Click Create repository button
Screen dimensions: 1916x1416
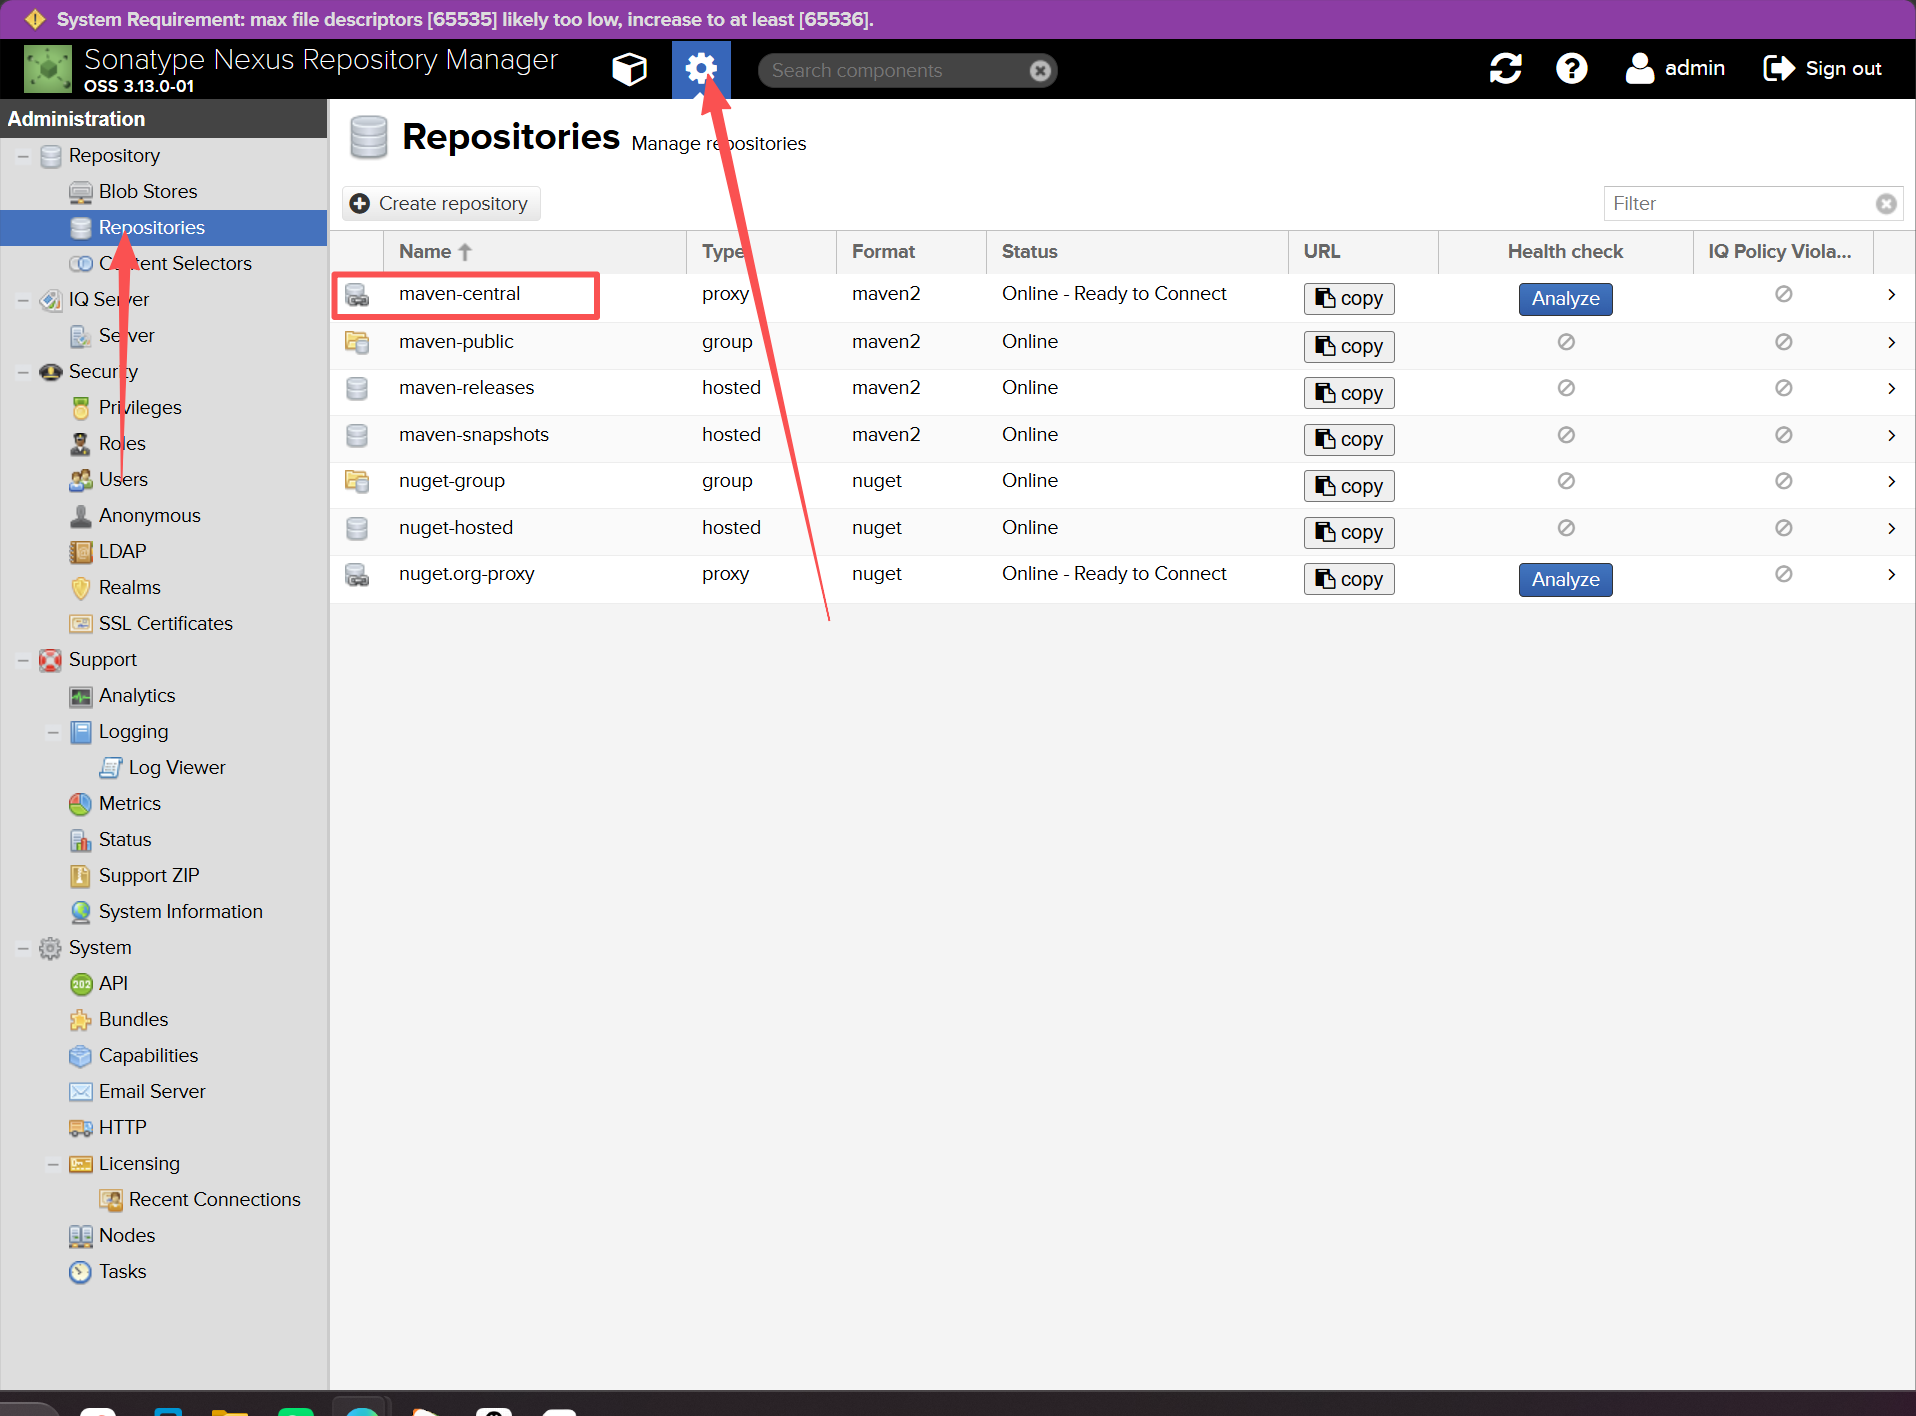441,204
